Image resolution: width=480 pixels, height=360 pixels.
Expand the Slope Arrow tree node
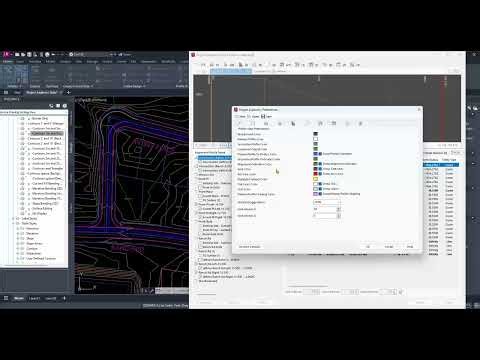tap(18, 243)
